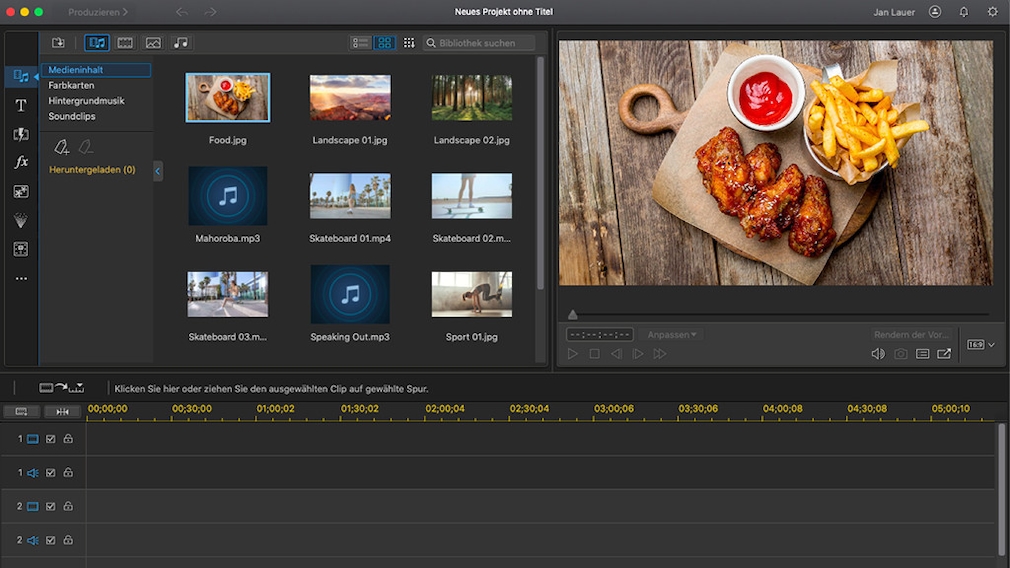Click the preview volume speaker icon
This screenshot has width=1010, height=568.
tap(877, 354)
